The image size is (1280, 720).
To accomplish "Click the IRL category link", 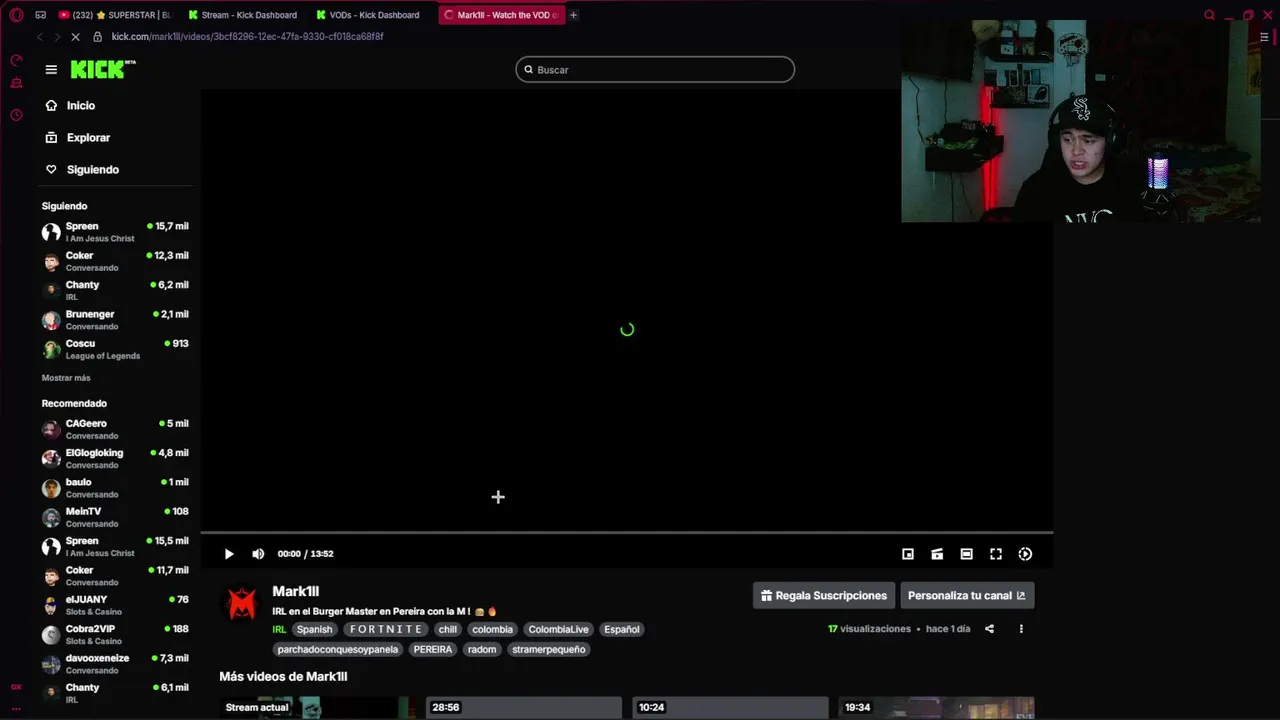I will click(279, 629).
